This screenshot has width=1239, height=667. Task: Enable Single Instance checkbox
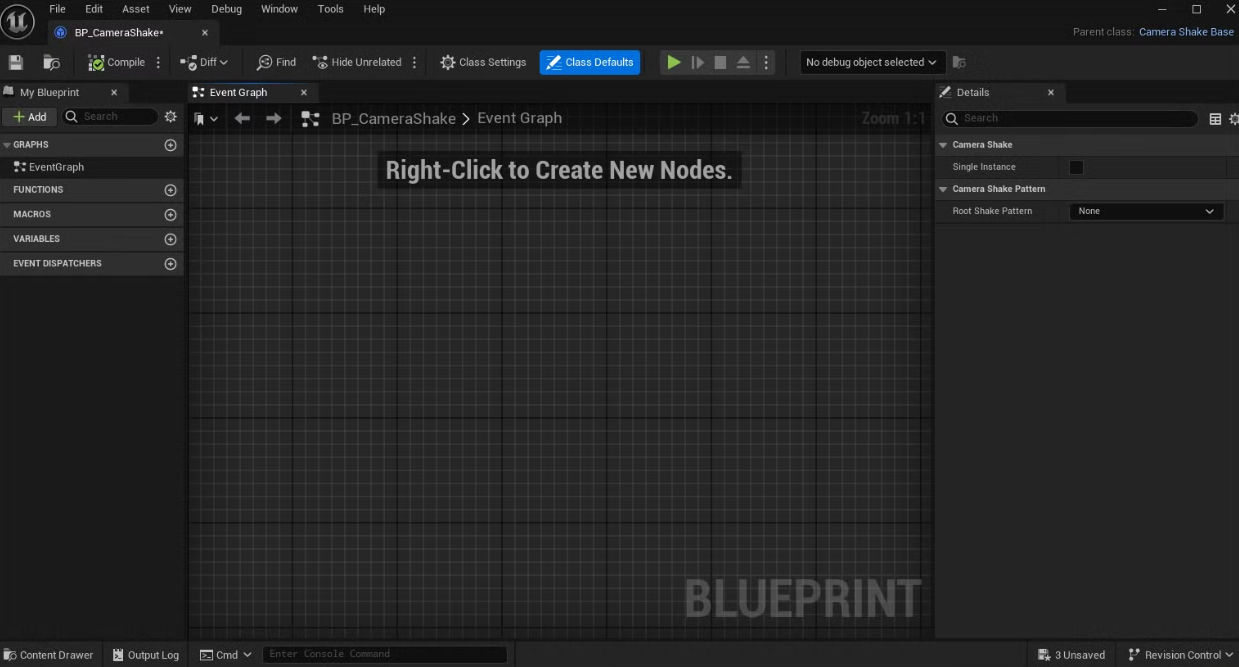[1076, 167]
